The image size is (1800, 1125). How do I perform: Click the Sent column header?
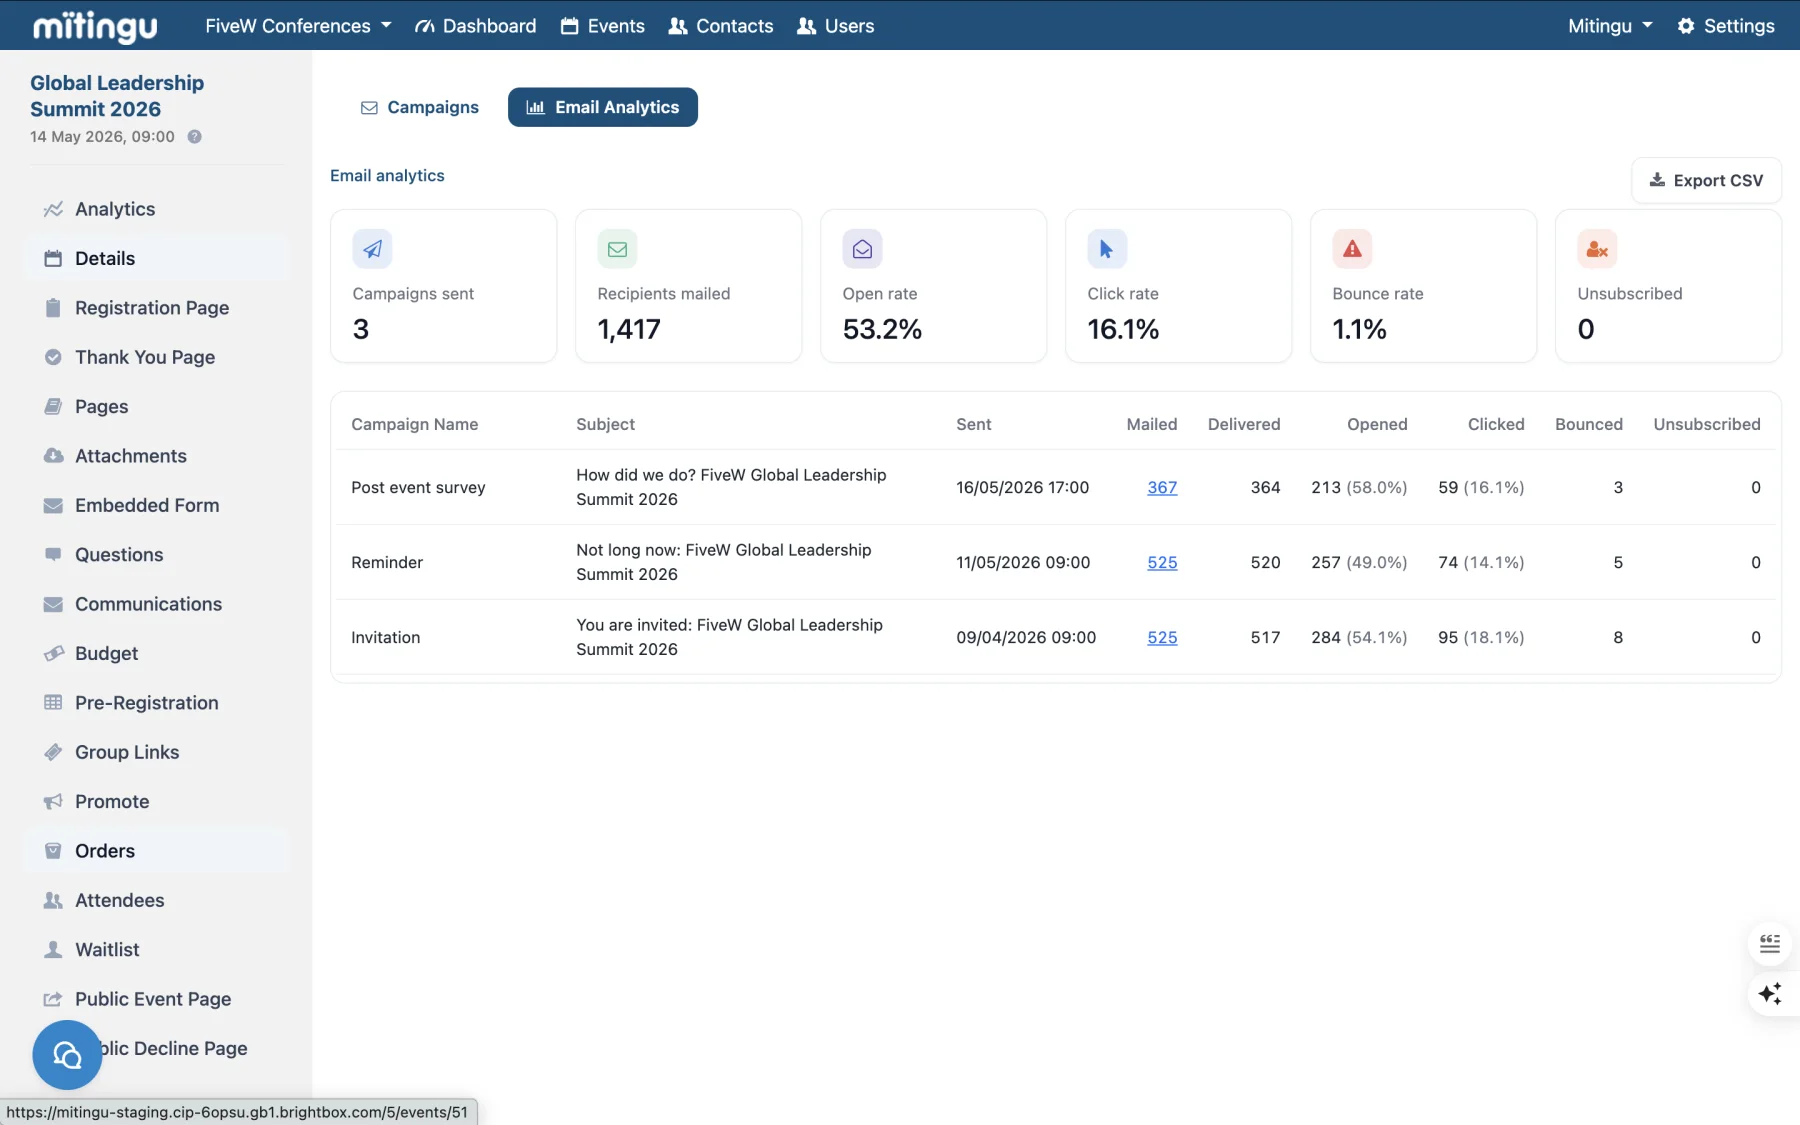pyautogui.click(x=973, y=424)
